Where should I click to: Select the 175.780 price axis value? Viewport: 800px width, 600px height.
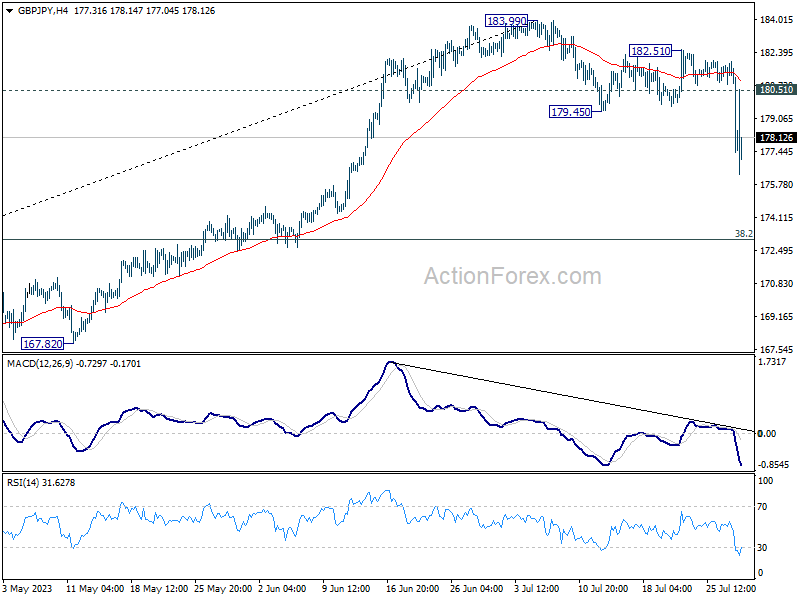click(777, 185)
